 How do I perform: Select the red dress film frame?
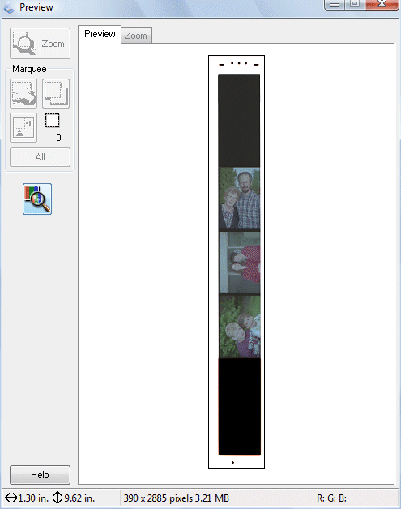[239, 262]
